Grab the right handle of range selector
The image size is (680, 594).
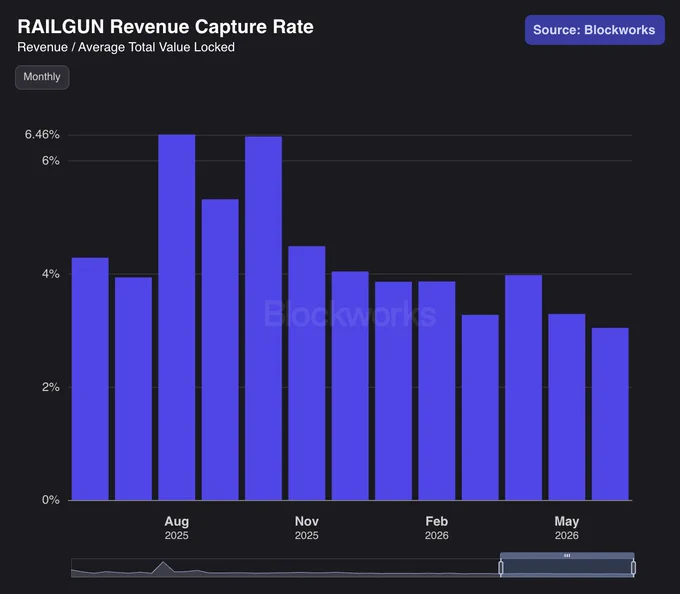click(633, 568)
